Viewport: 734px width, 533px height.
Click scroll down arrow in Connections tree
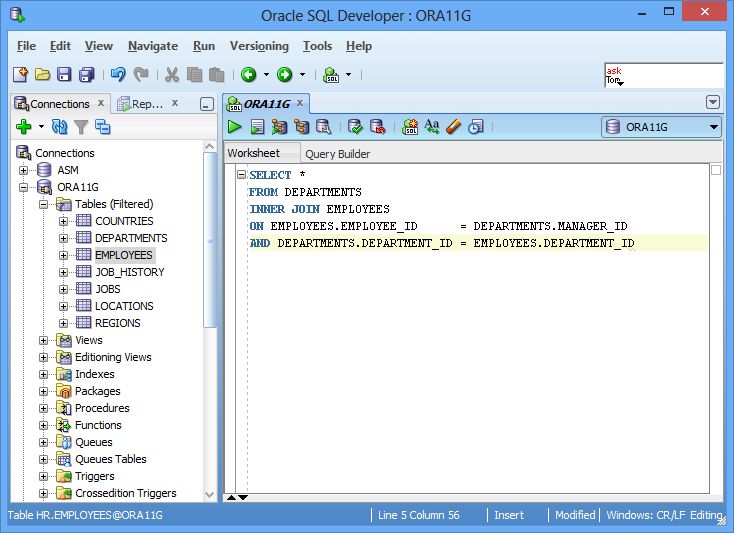tap(210, 495)
